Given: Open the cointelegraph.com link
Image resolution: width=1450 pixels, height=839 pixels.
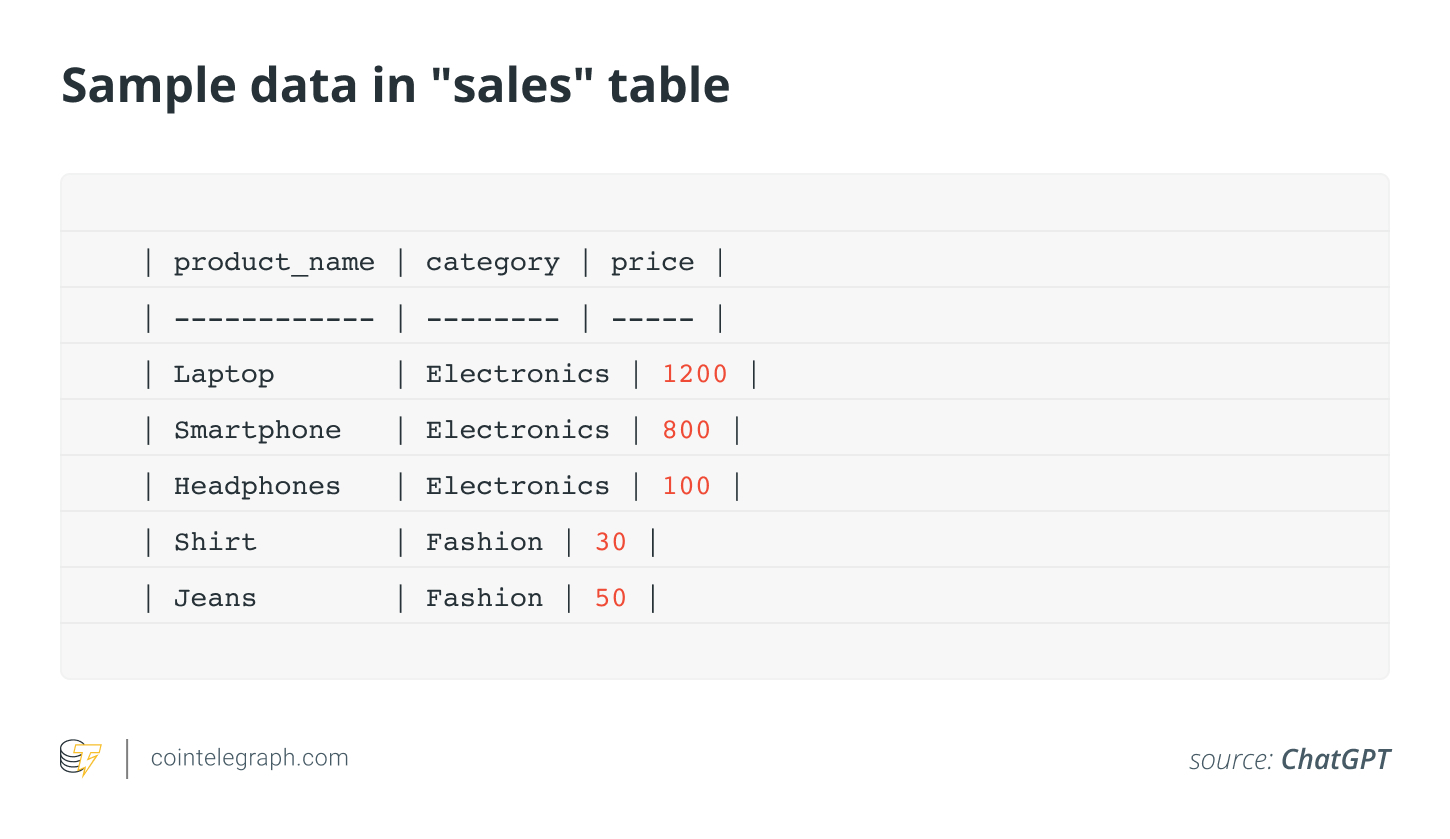Looking at the screenshot, I should (249, 758).
